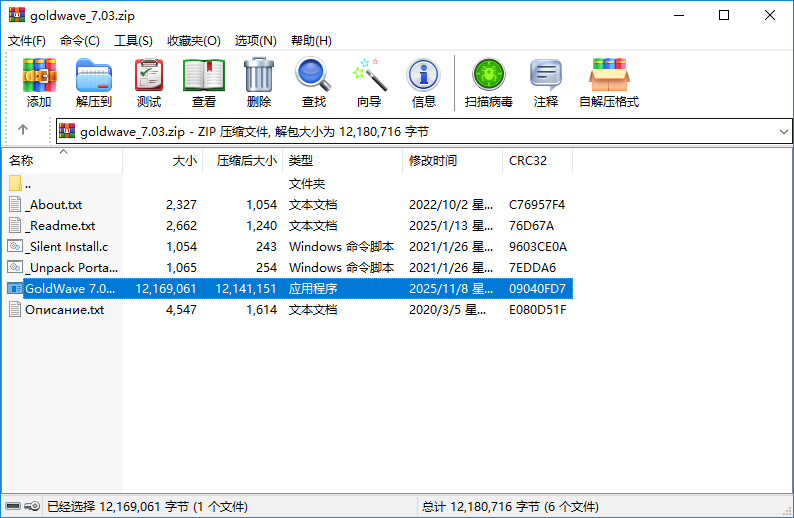This screenshot has width=794, height=518.
Task: Click date 2025/1/13 in Readme row
Action: (451, 225)
